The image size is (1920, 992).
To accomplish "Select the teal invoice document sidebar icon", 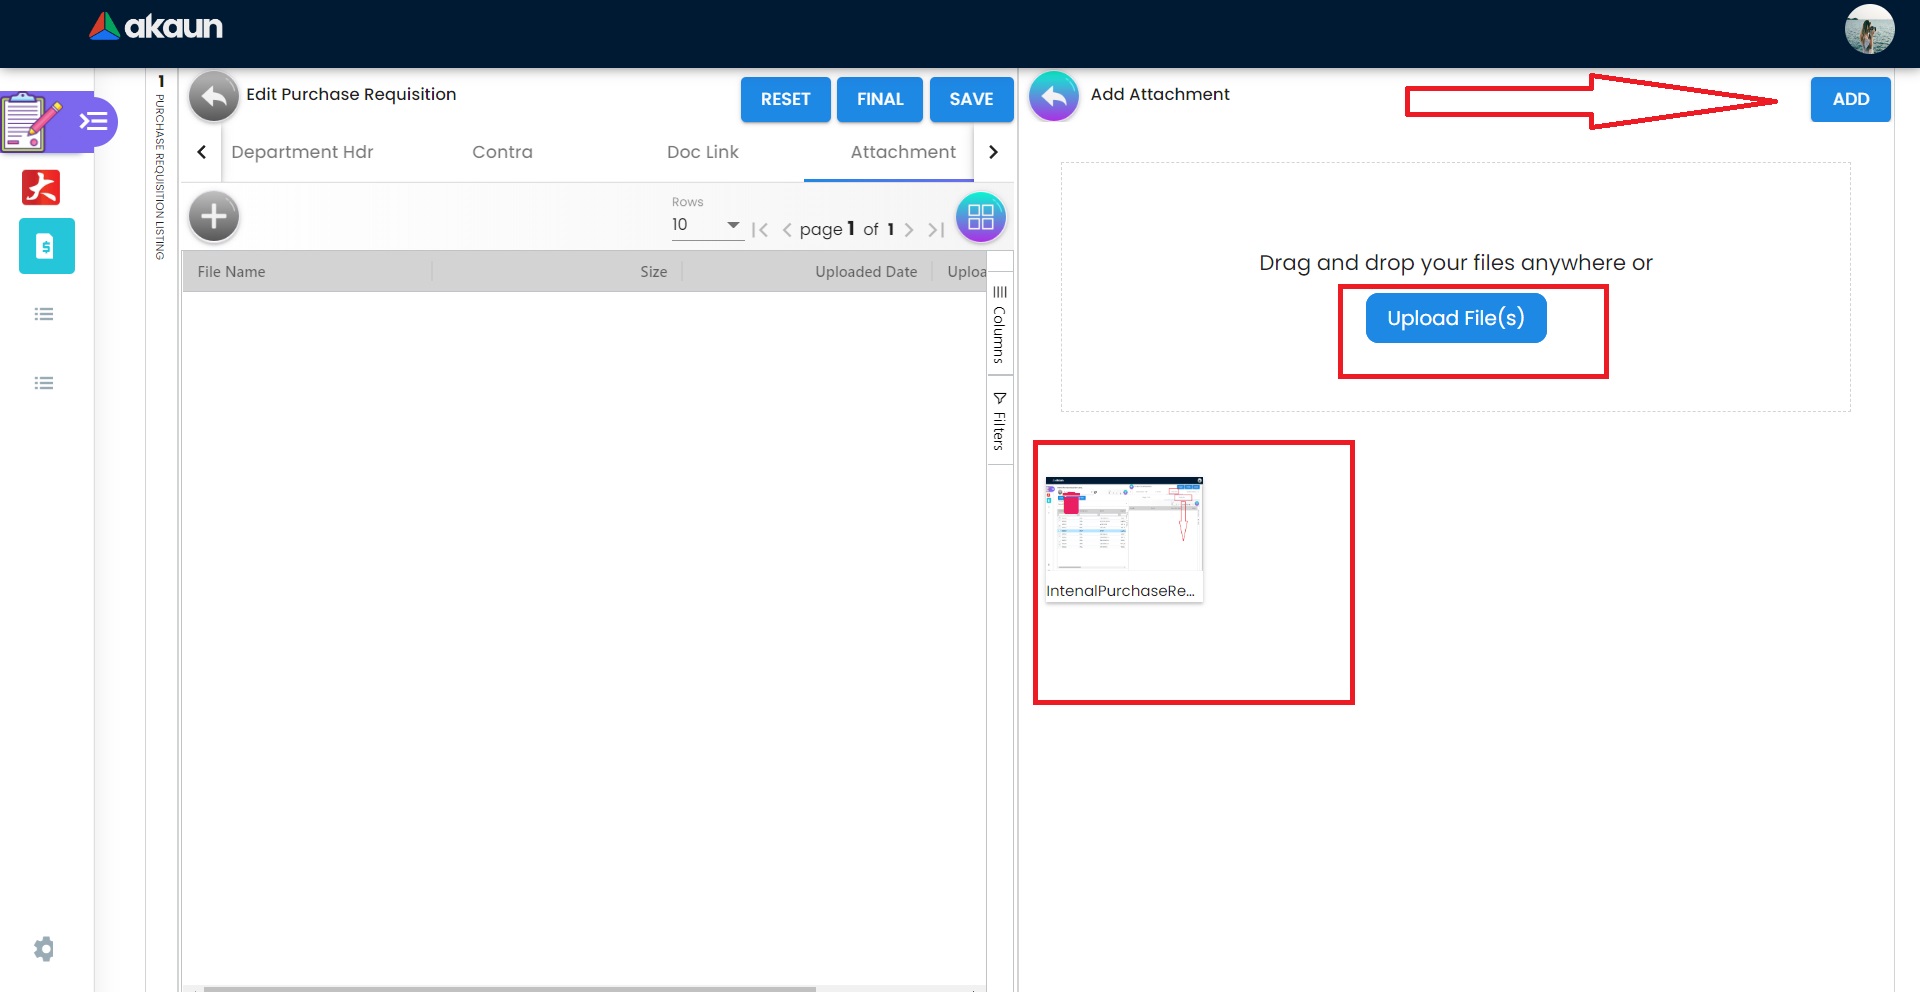I will coord(46,246).
